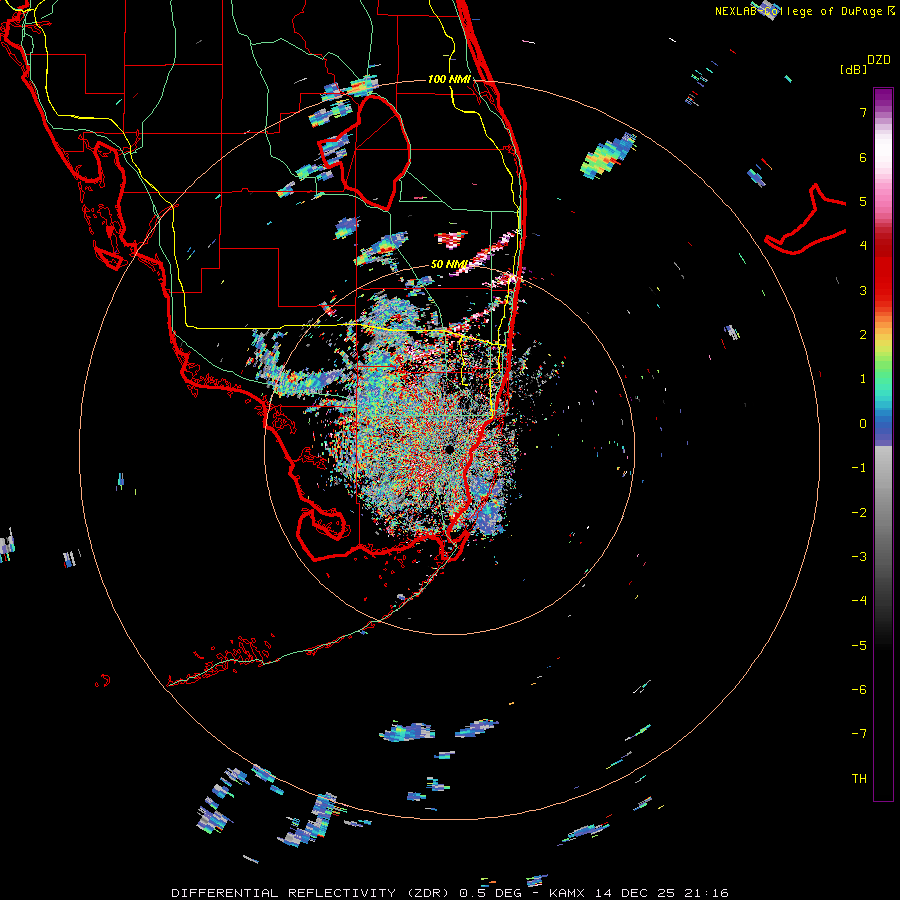The width and height of the screenshot is (900, 900).
Task: Select the positive "2" value on dB scale
Action: pos(863,335)
